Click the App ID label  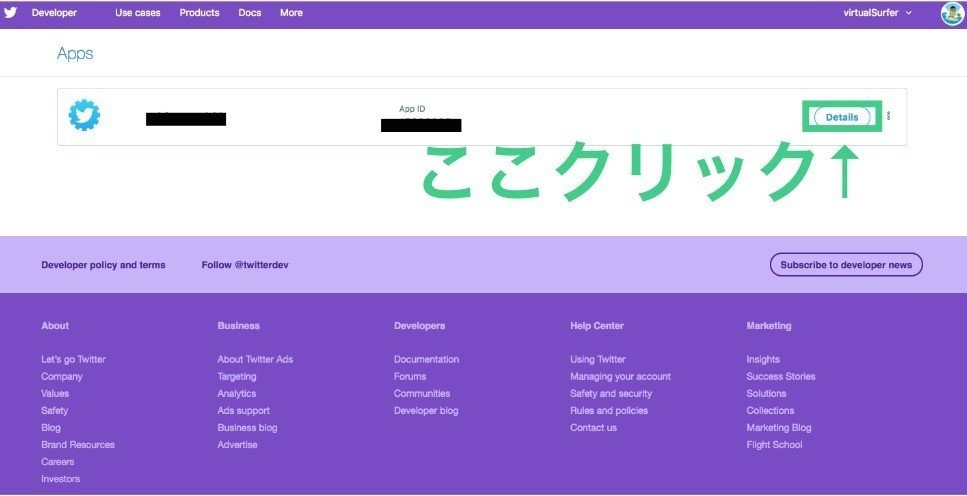412,109
